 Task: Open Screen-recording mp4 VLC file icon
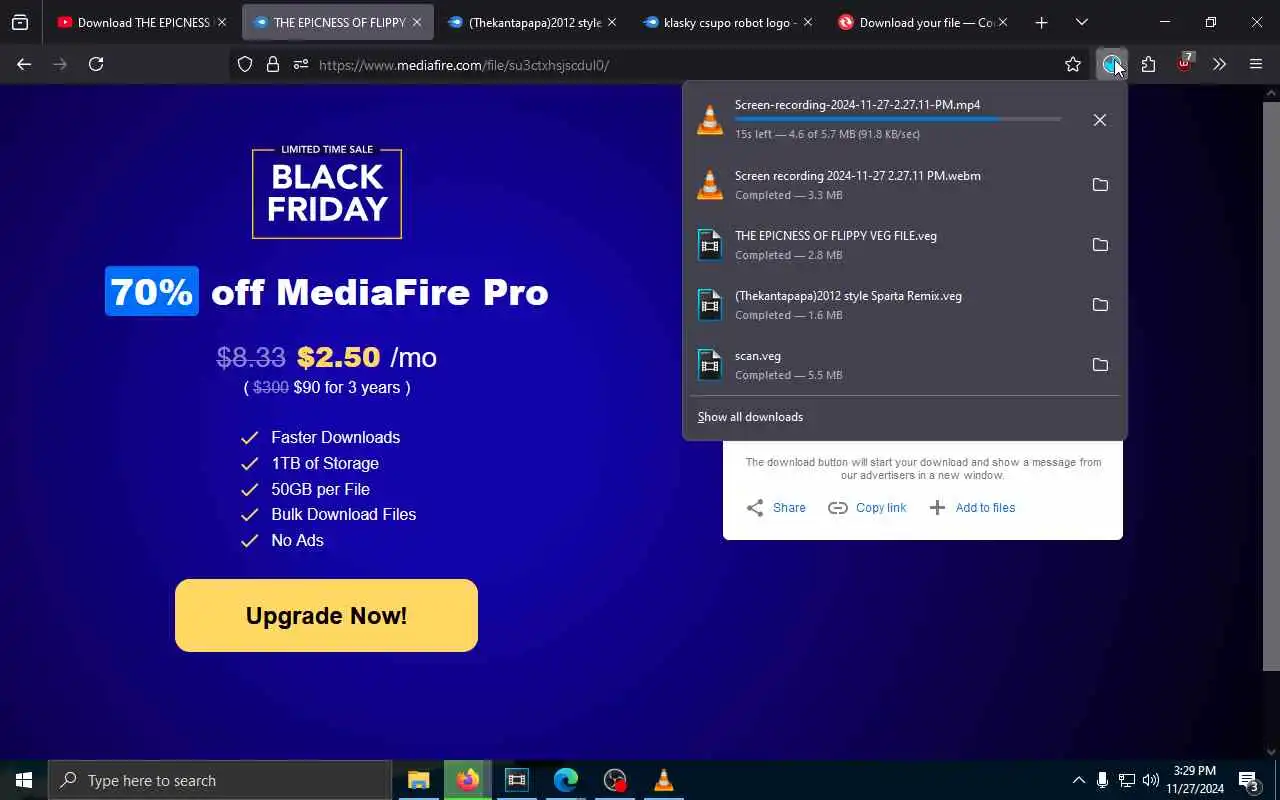tap(710, 120)
